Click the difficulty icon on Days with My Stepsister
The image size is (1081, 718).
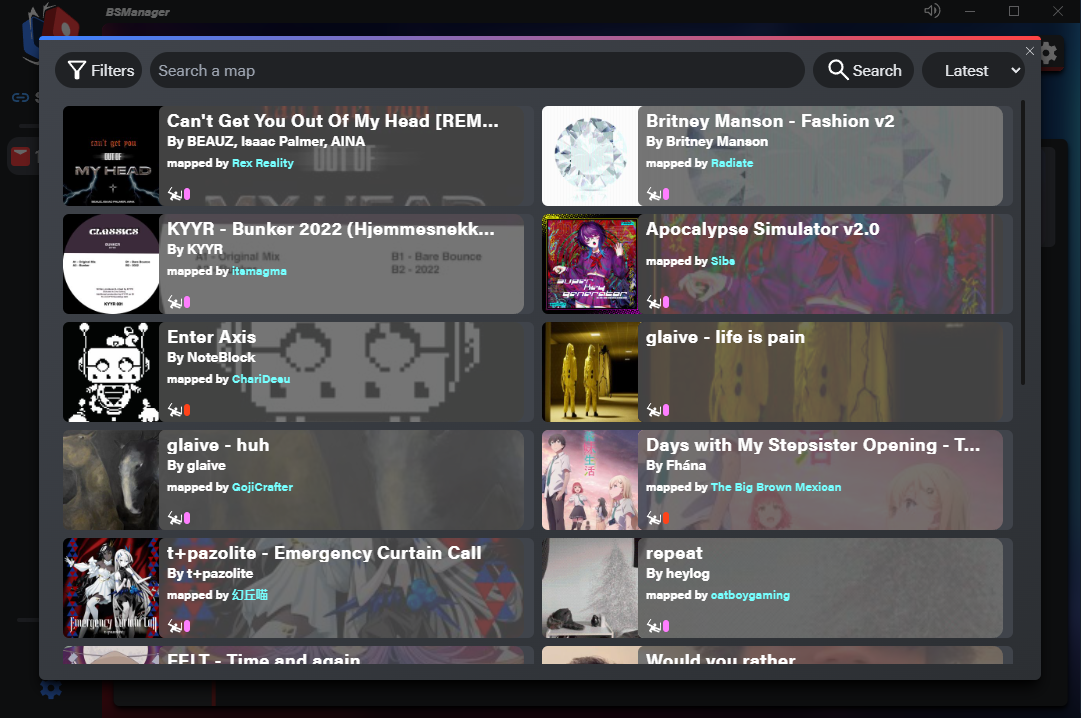point(666,518)
